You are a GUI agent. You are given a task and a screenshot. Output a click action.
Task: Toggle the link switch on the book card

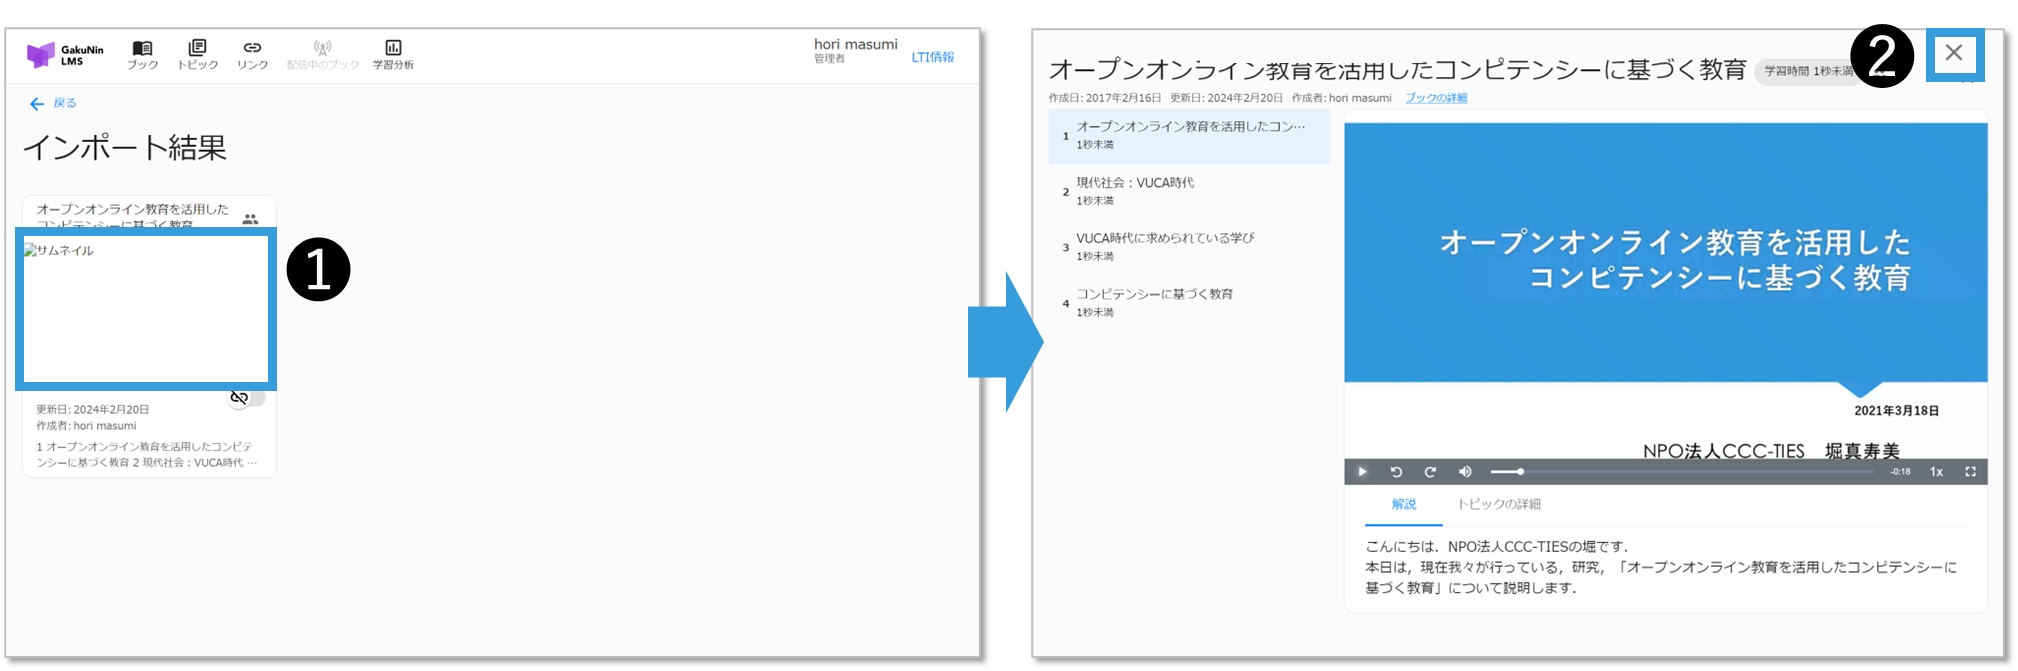(247, 398)
